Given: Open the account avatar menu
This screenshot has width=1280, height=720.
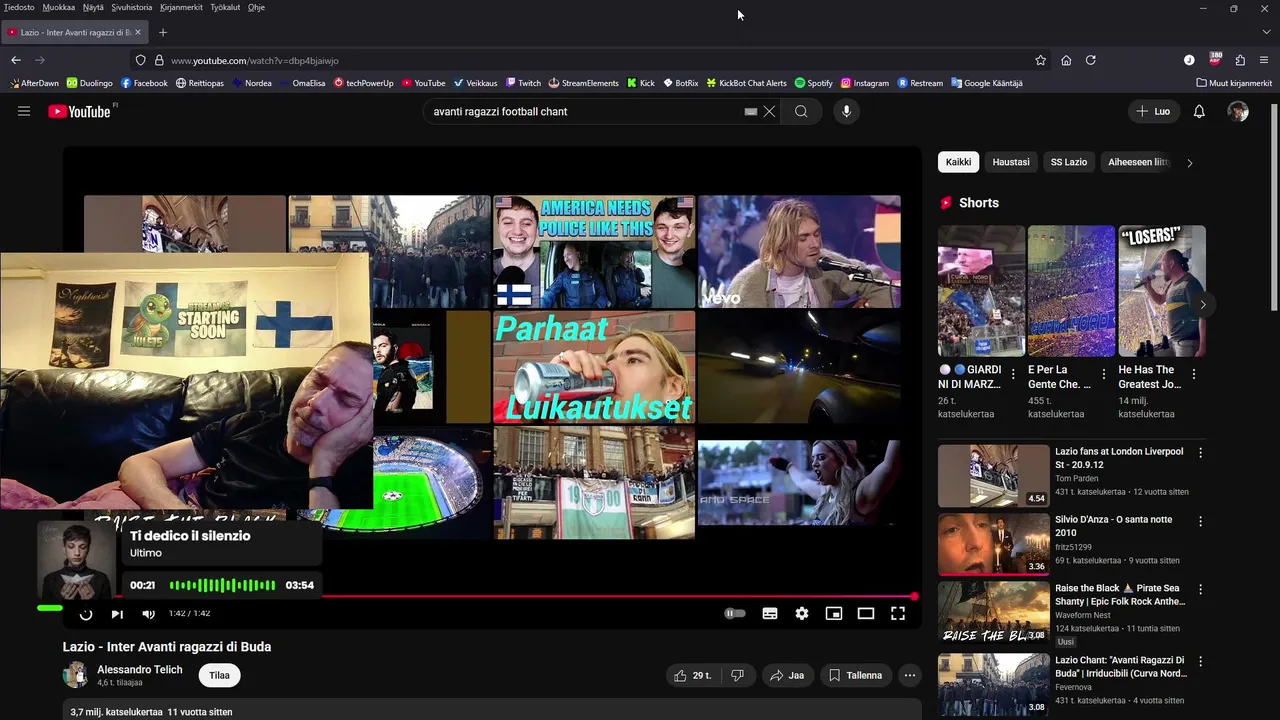Looking at the screenshot, I should pos(1238,111).
